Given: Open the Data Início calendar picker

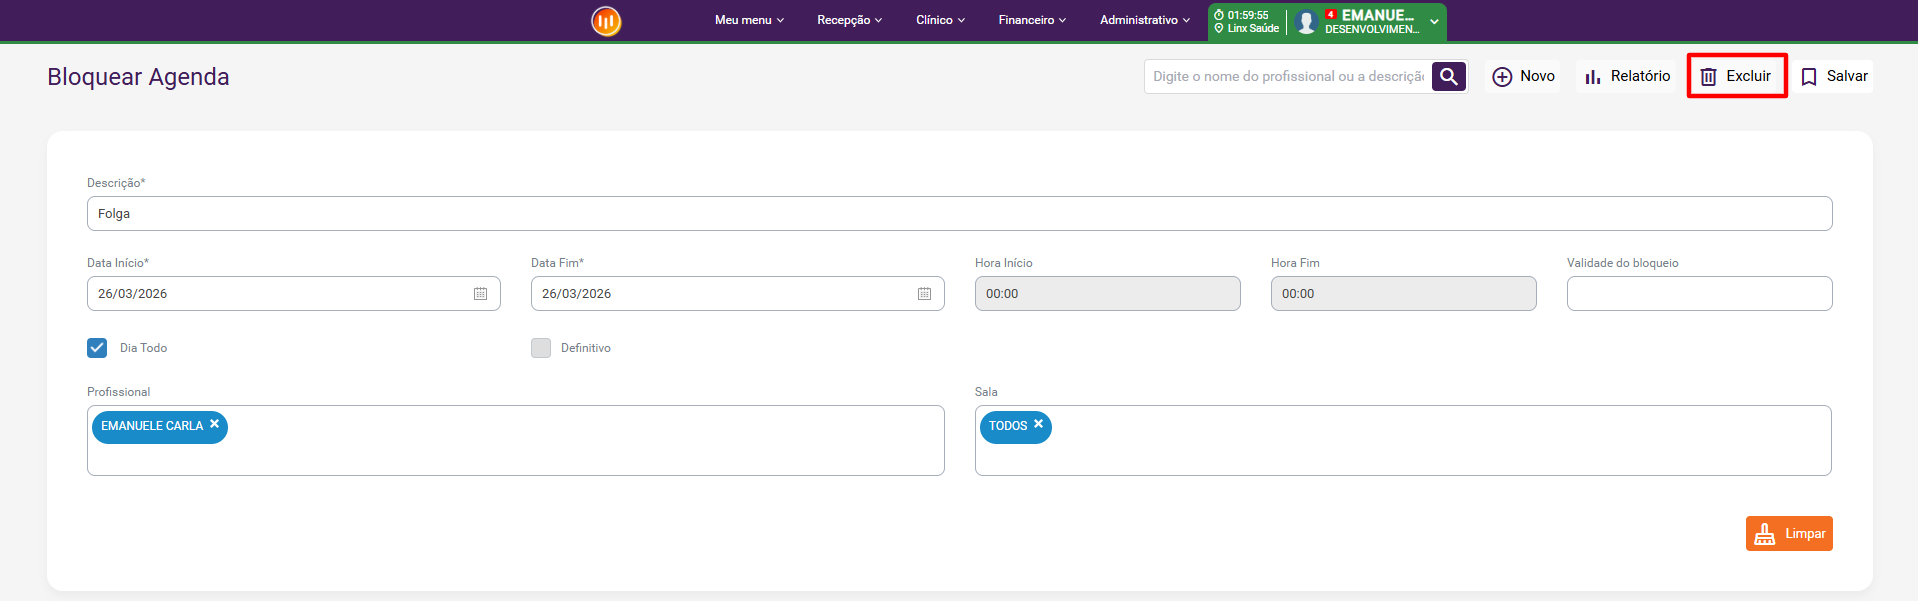Looking at the screenshot, I should 480,294.
